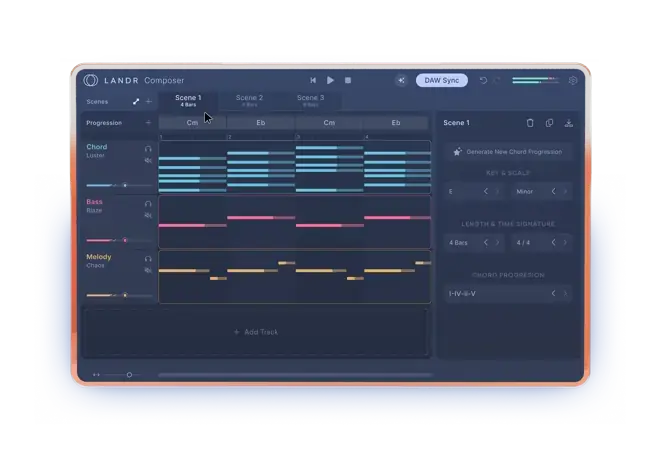
Task: Duplicate Scene 1 with the copy icon
Action: tap(549, 123)
